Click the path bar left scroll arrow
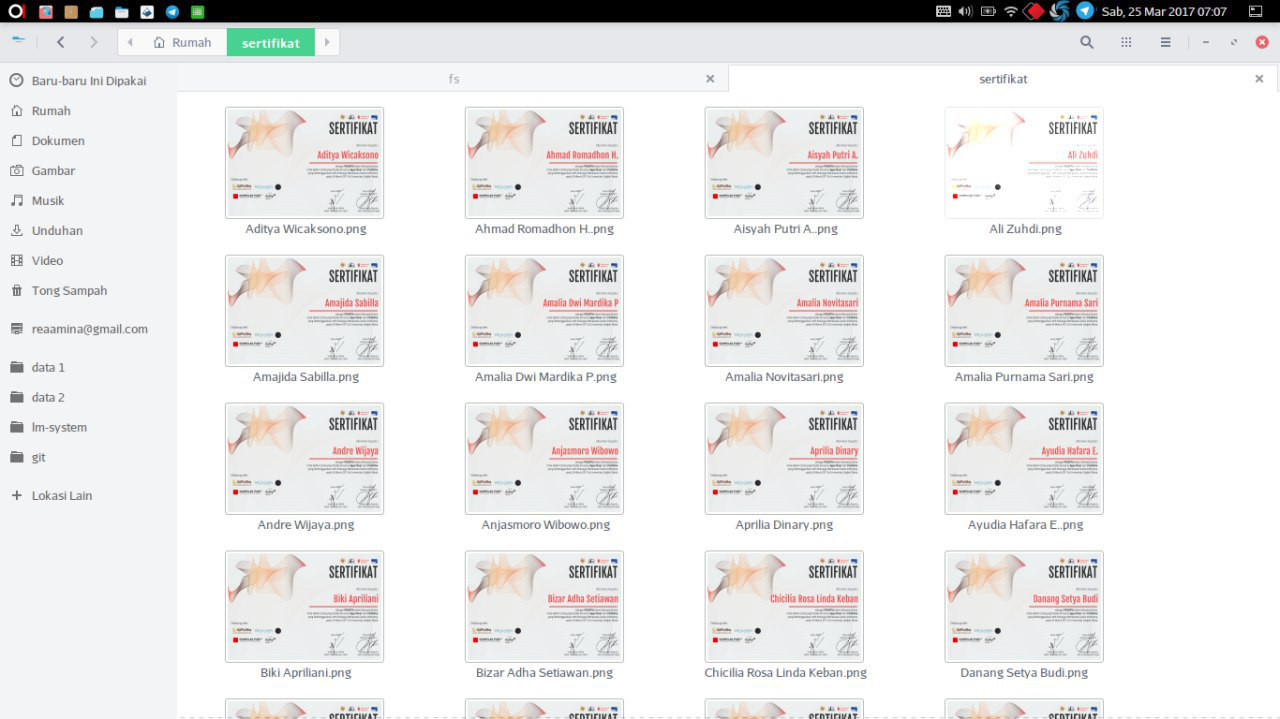 click(x=130, y=42)
